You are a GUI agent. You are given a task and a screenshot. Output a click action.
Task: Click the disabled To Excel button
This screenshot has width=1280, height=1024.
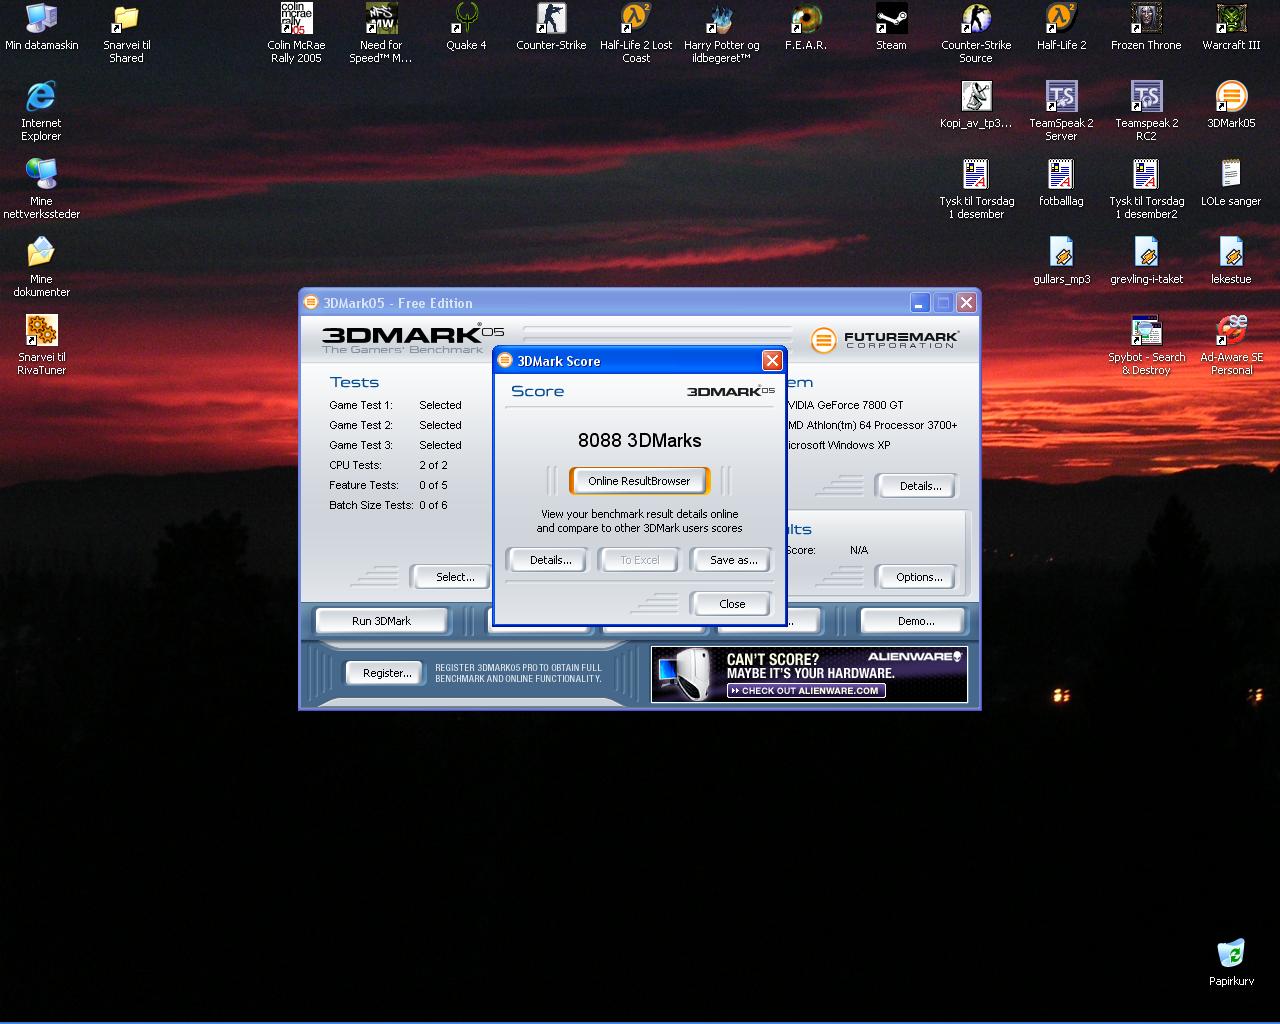coord(639,560)
